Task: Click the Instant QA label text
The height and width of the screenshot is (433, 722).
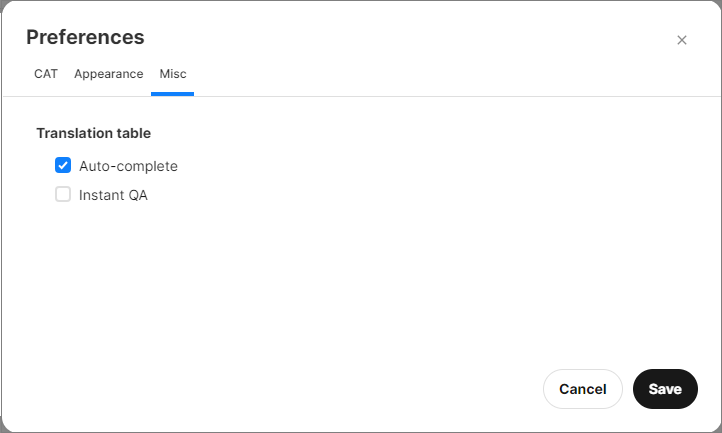Action: [x=113, y=195]
